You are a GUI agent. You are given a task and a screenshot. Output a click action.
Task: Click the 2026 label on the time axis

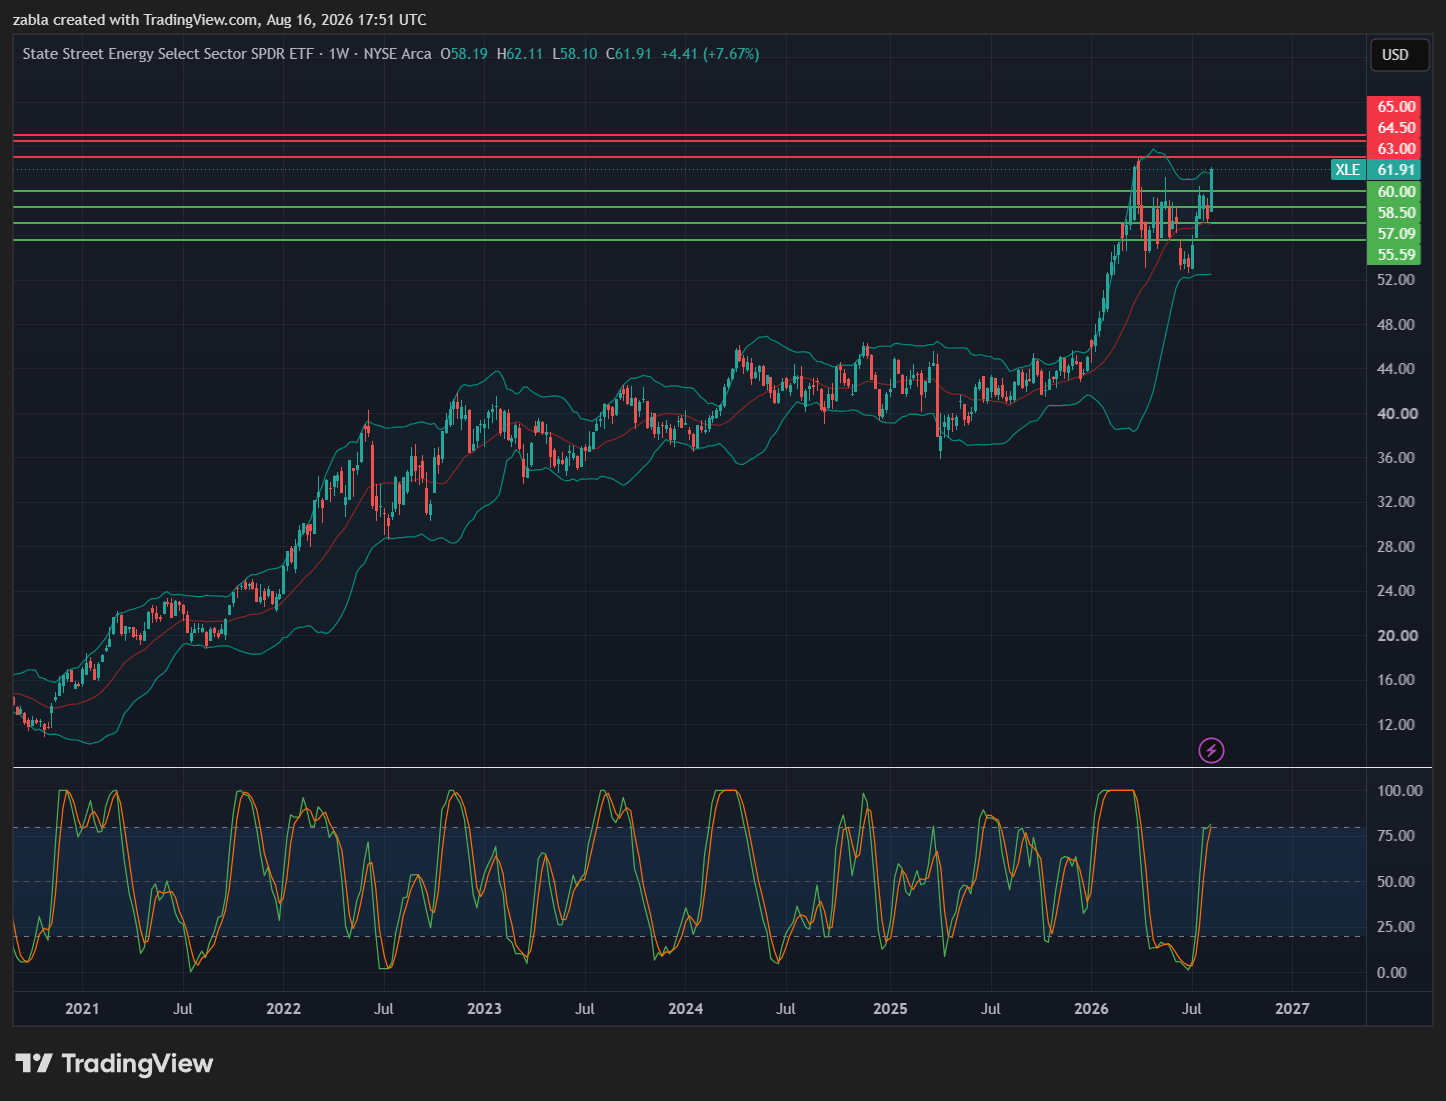[1091, 1009]
